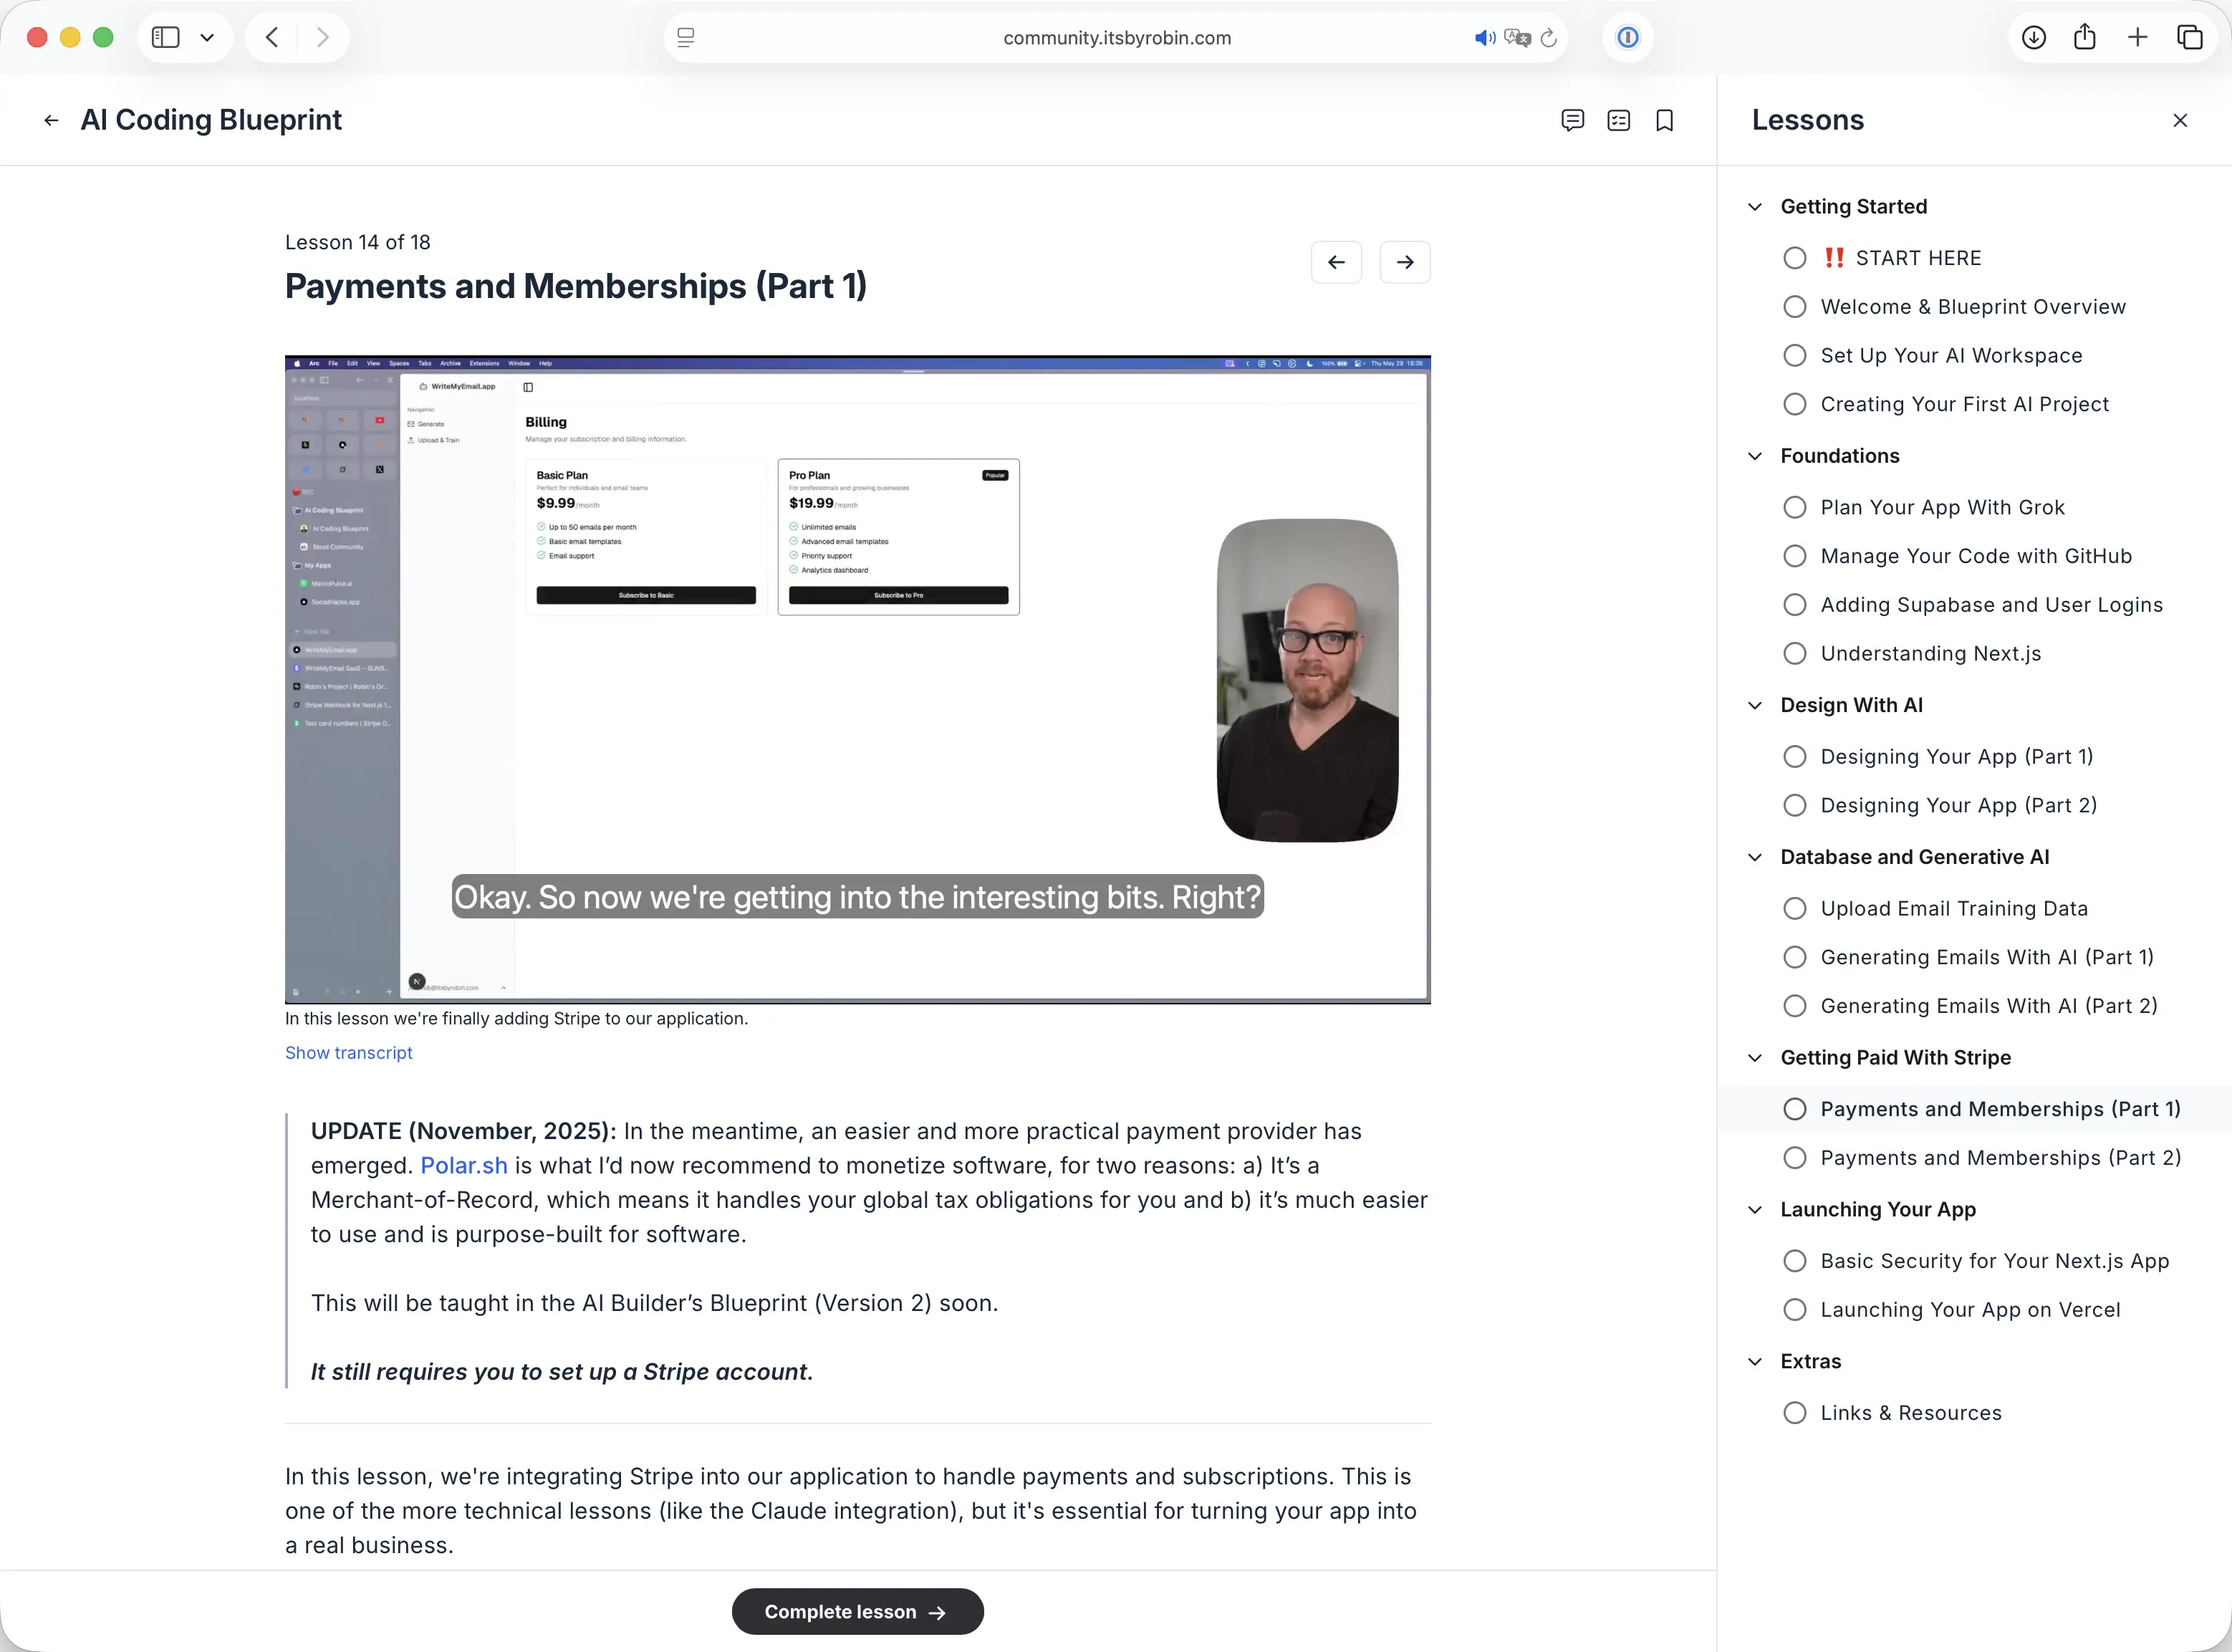Select Payments and Memberships (Part 2) lesson

tap(2001, 1157)
